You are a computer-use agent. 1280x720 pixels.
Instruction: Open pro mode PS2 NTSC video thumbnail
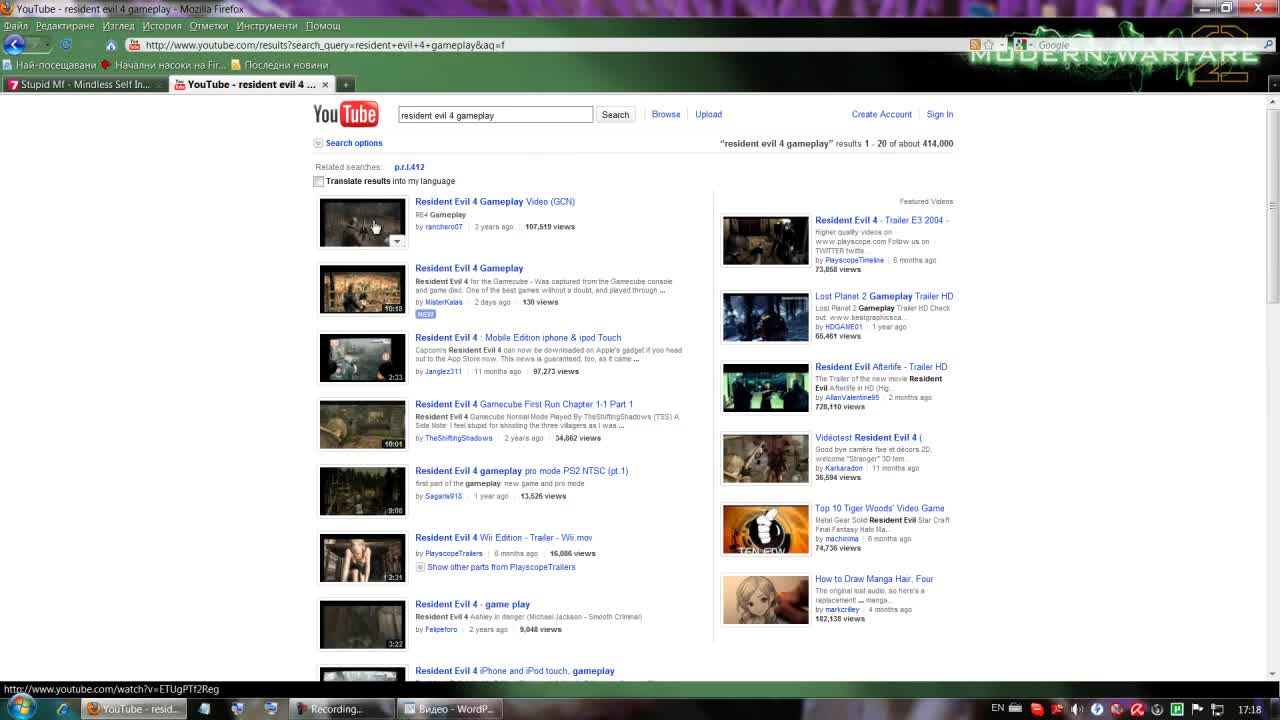click(363, 491)
